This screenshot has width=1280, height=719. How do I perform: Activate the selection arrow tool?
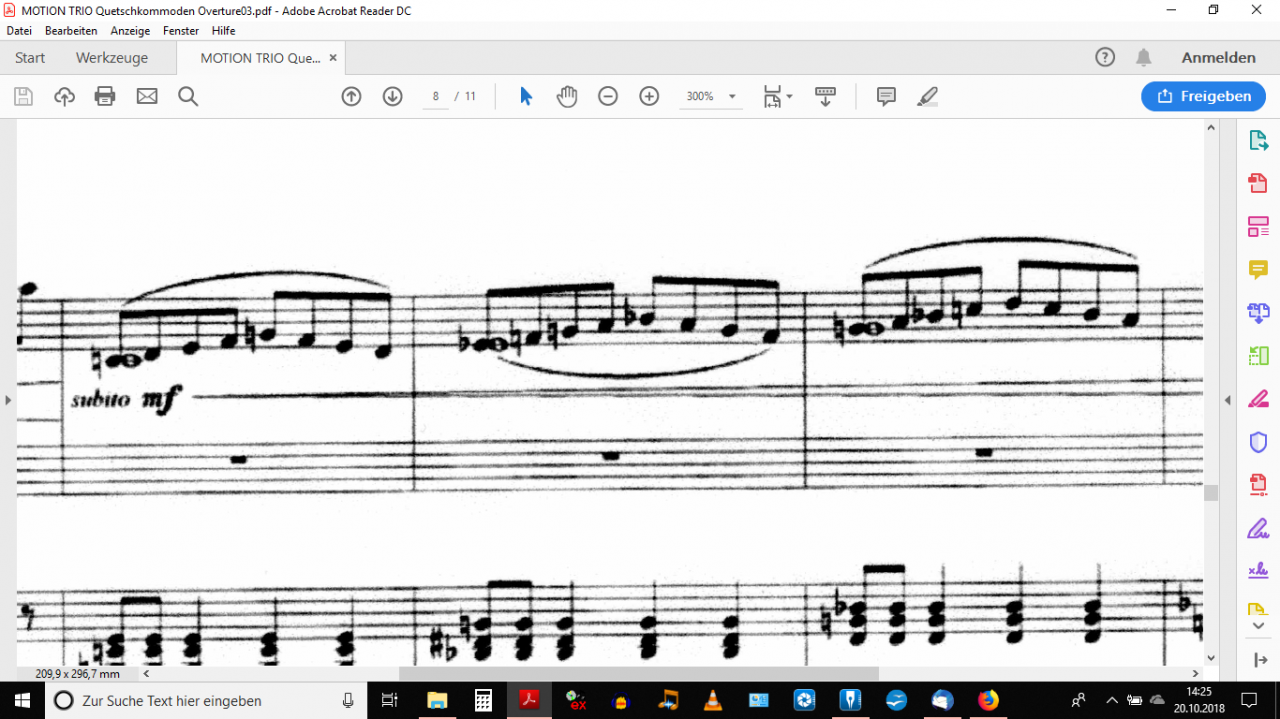526,96
